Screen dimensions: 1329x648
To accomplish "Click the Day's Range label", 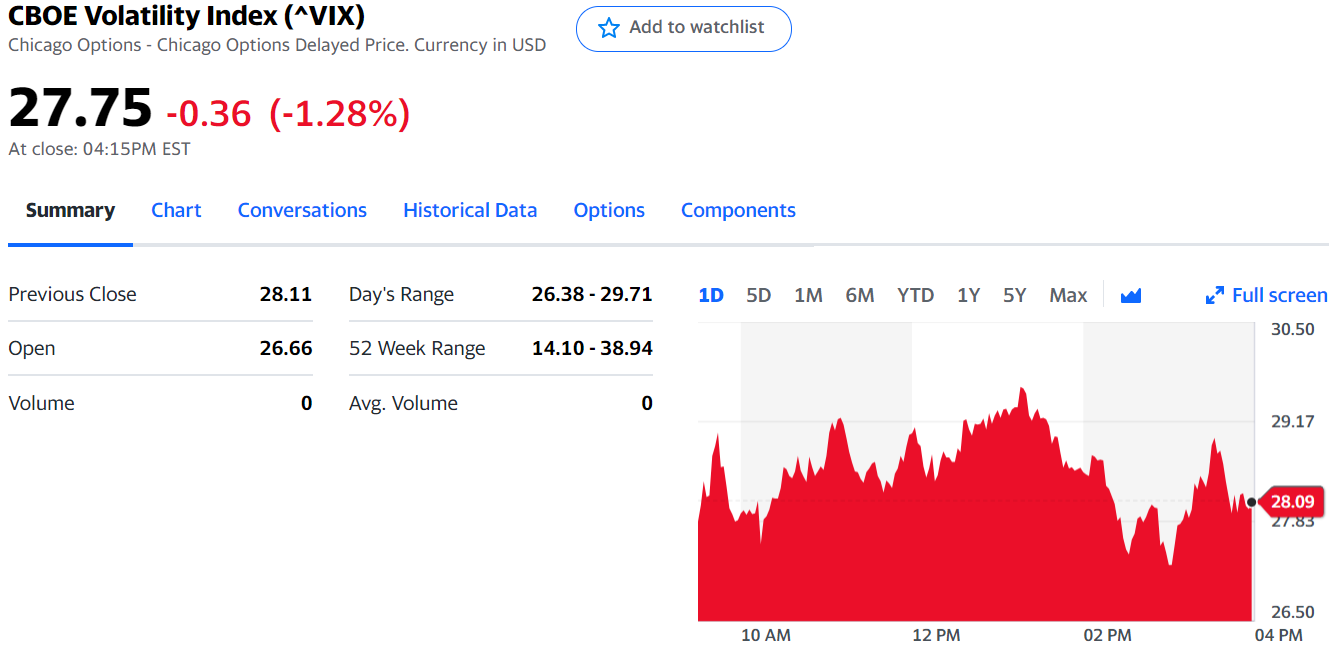I will [x=401, y=294].
